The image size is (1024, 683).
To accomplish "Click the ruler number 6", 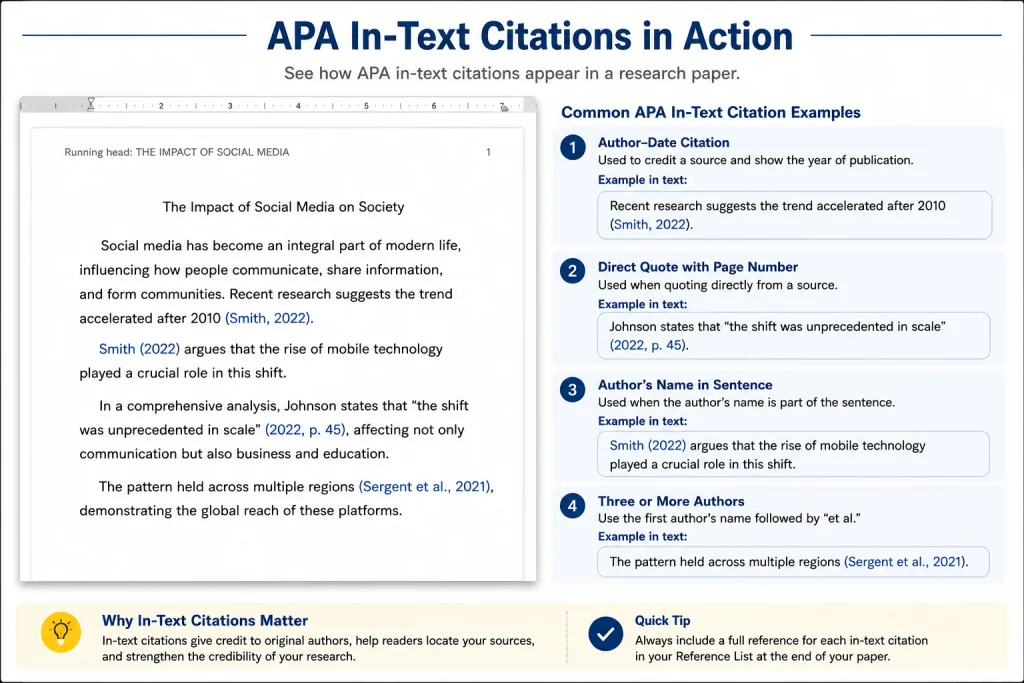I will coord(434,106).
